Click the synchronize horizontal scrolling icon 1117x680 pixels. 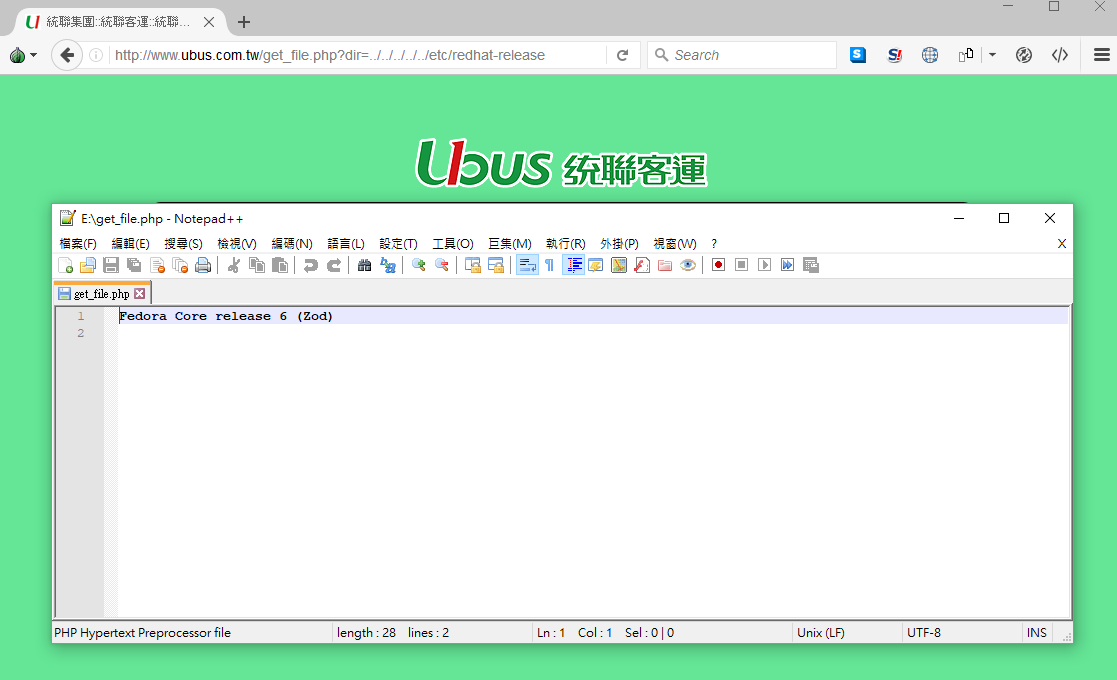496,266
